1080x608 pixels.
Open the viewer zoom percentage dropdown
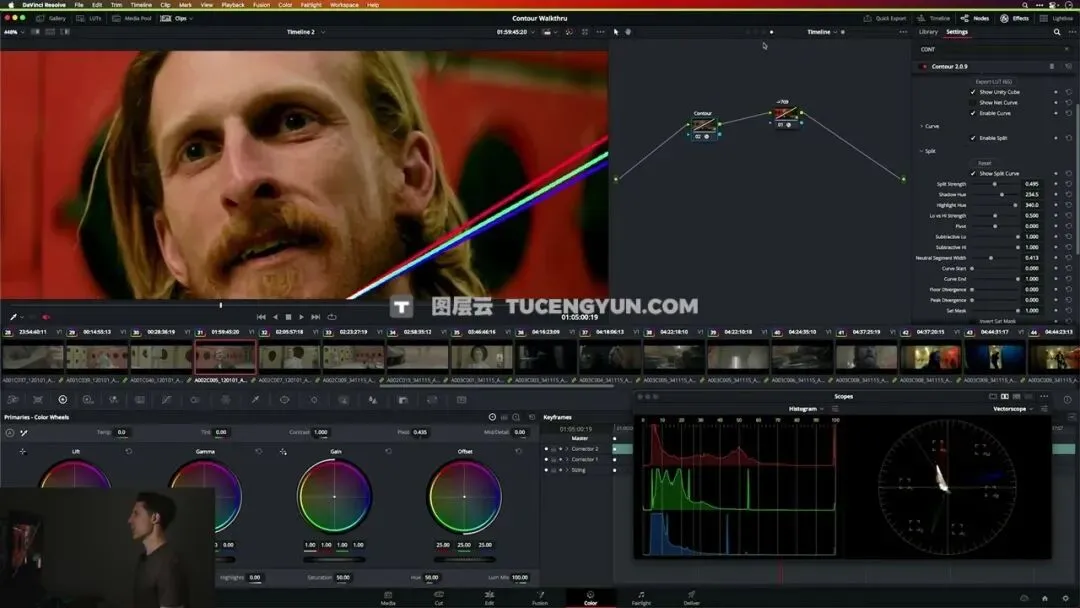pos(14,32)
